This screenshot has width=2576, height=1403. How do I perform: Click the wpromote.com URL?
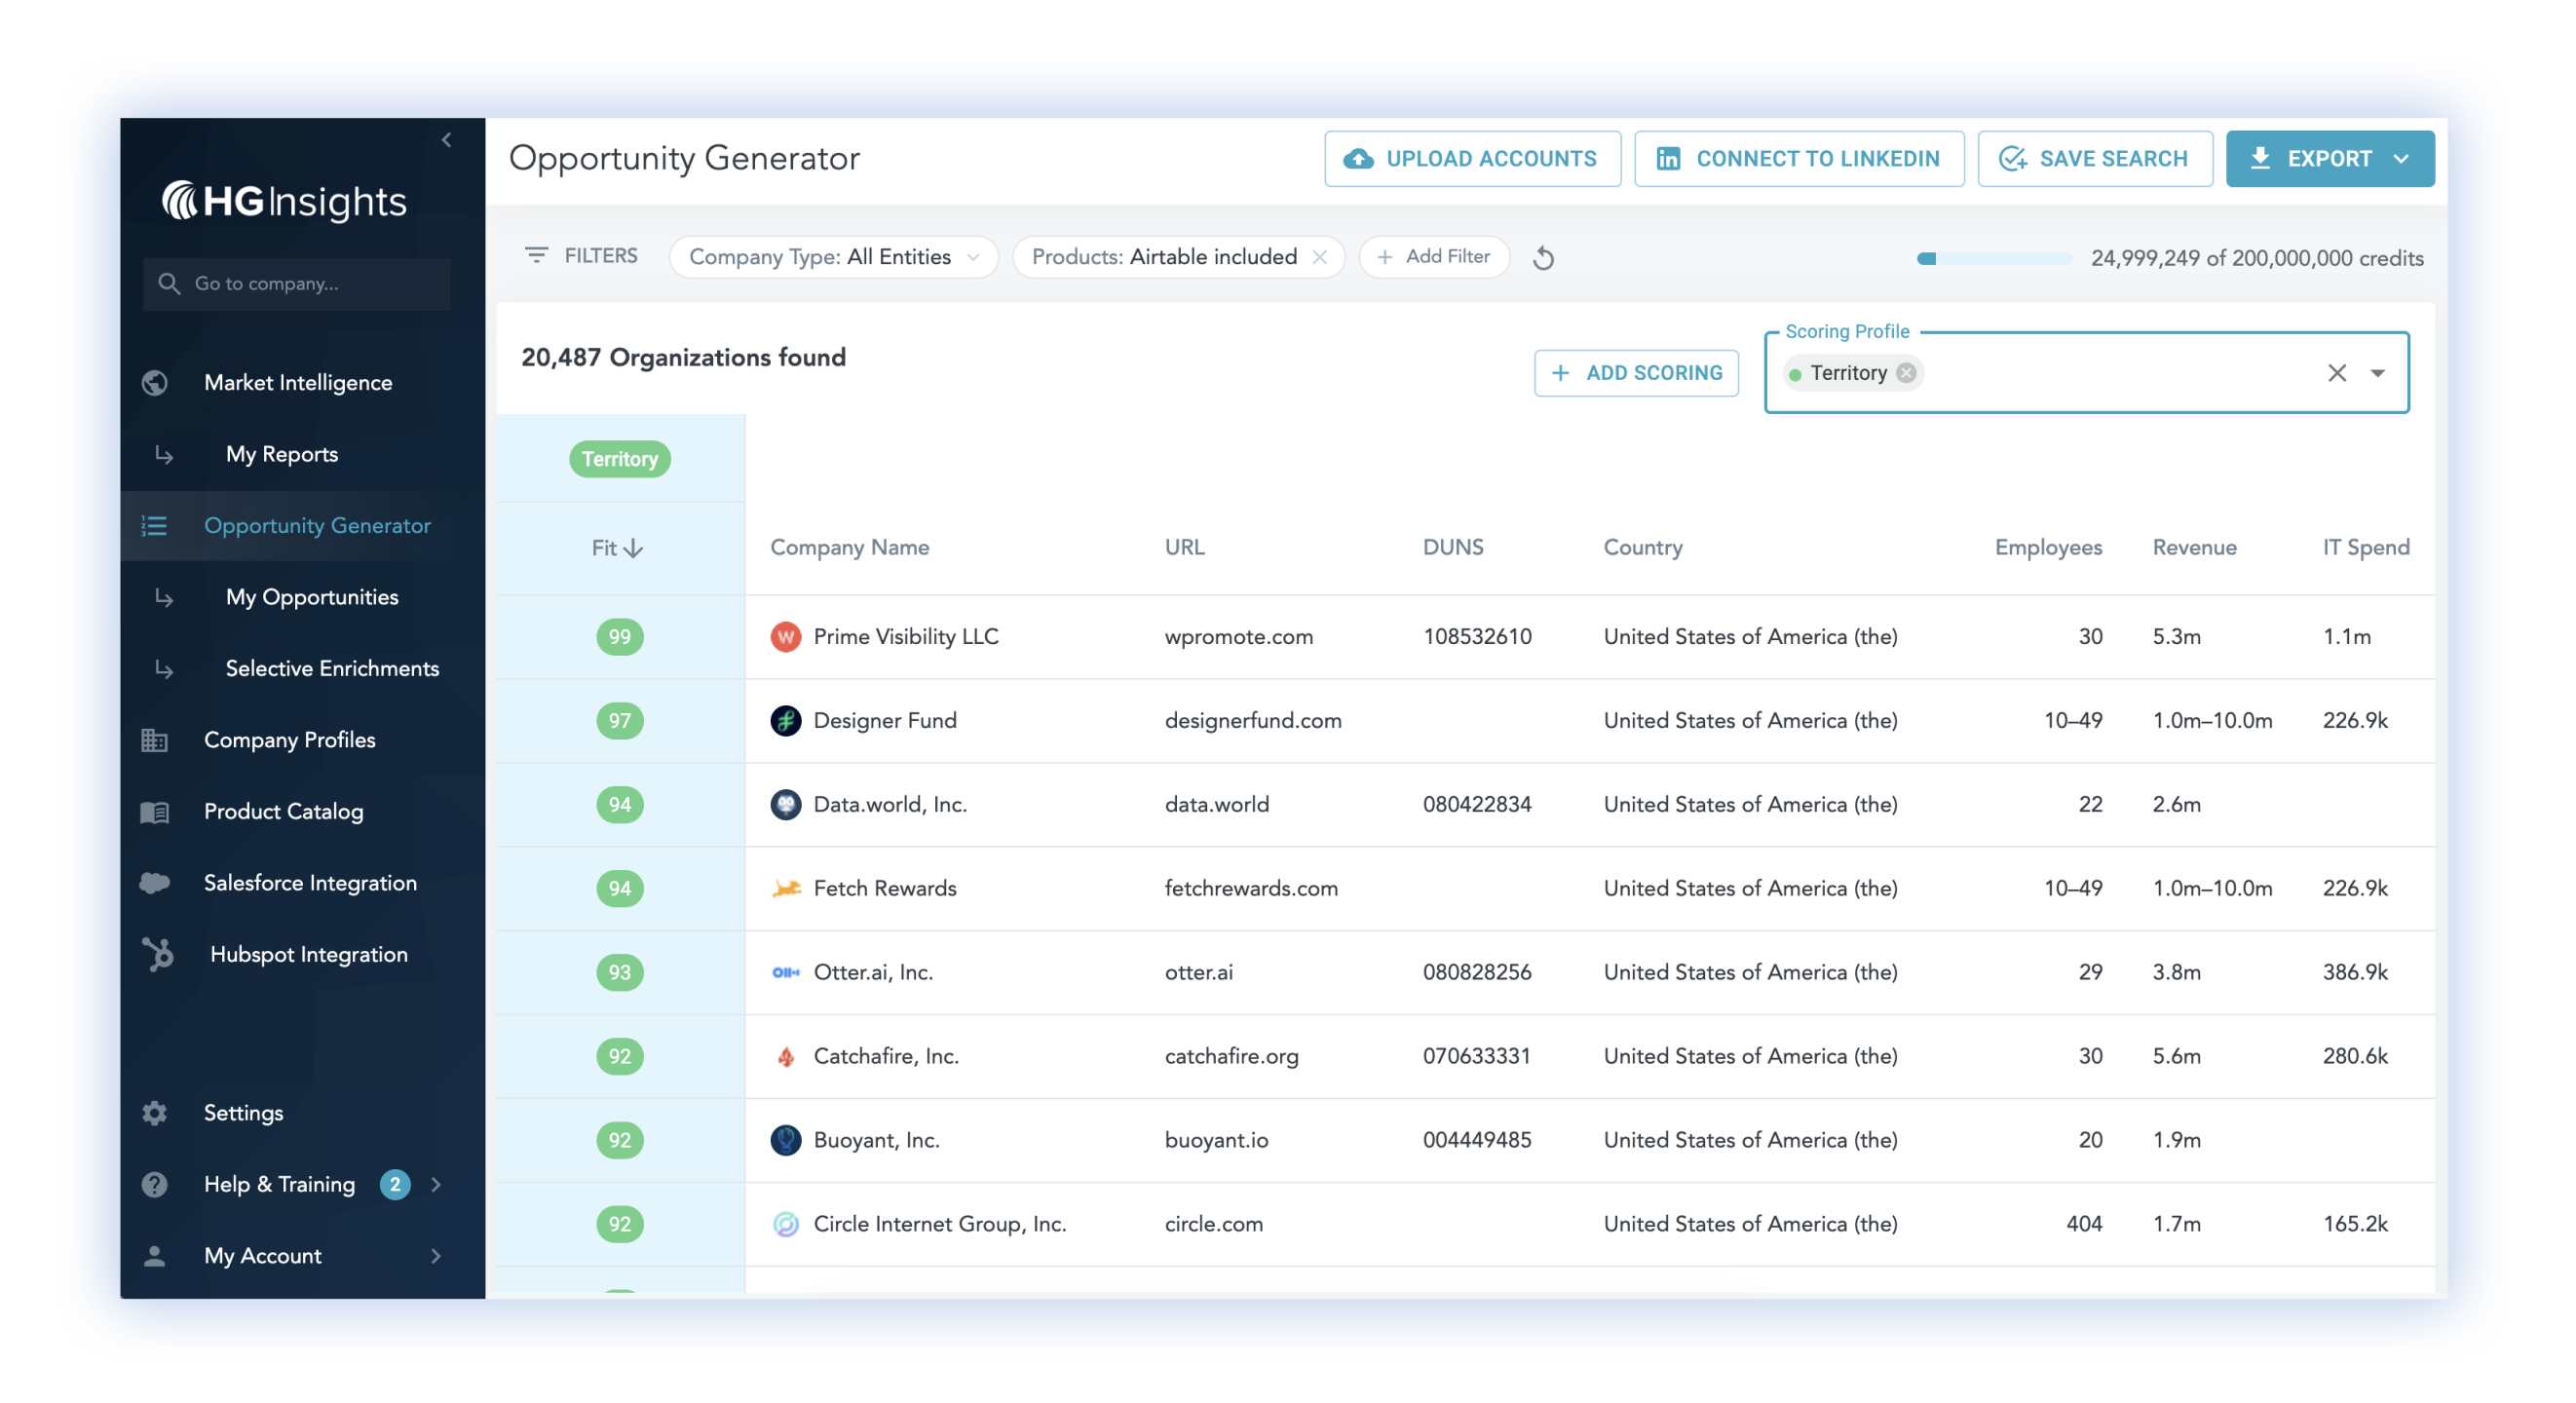tap(1239, 637)
